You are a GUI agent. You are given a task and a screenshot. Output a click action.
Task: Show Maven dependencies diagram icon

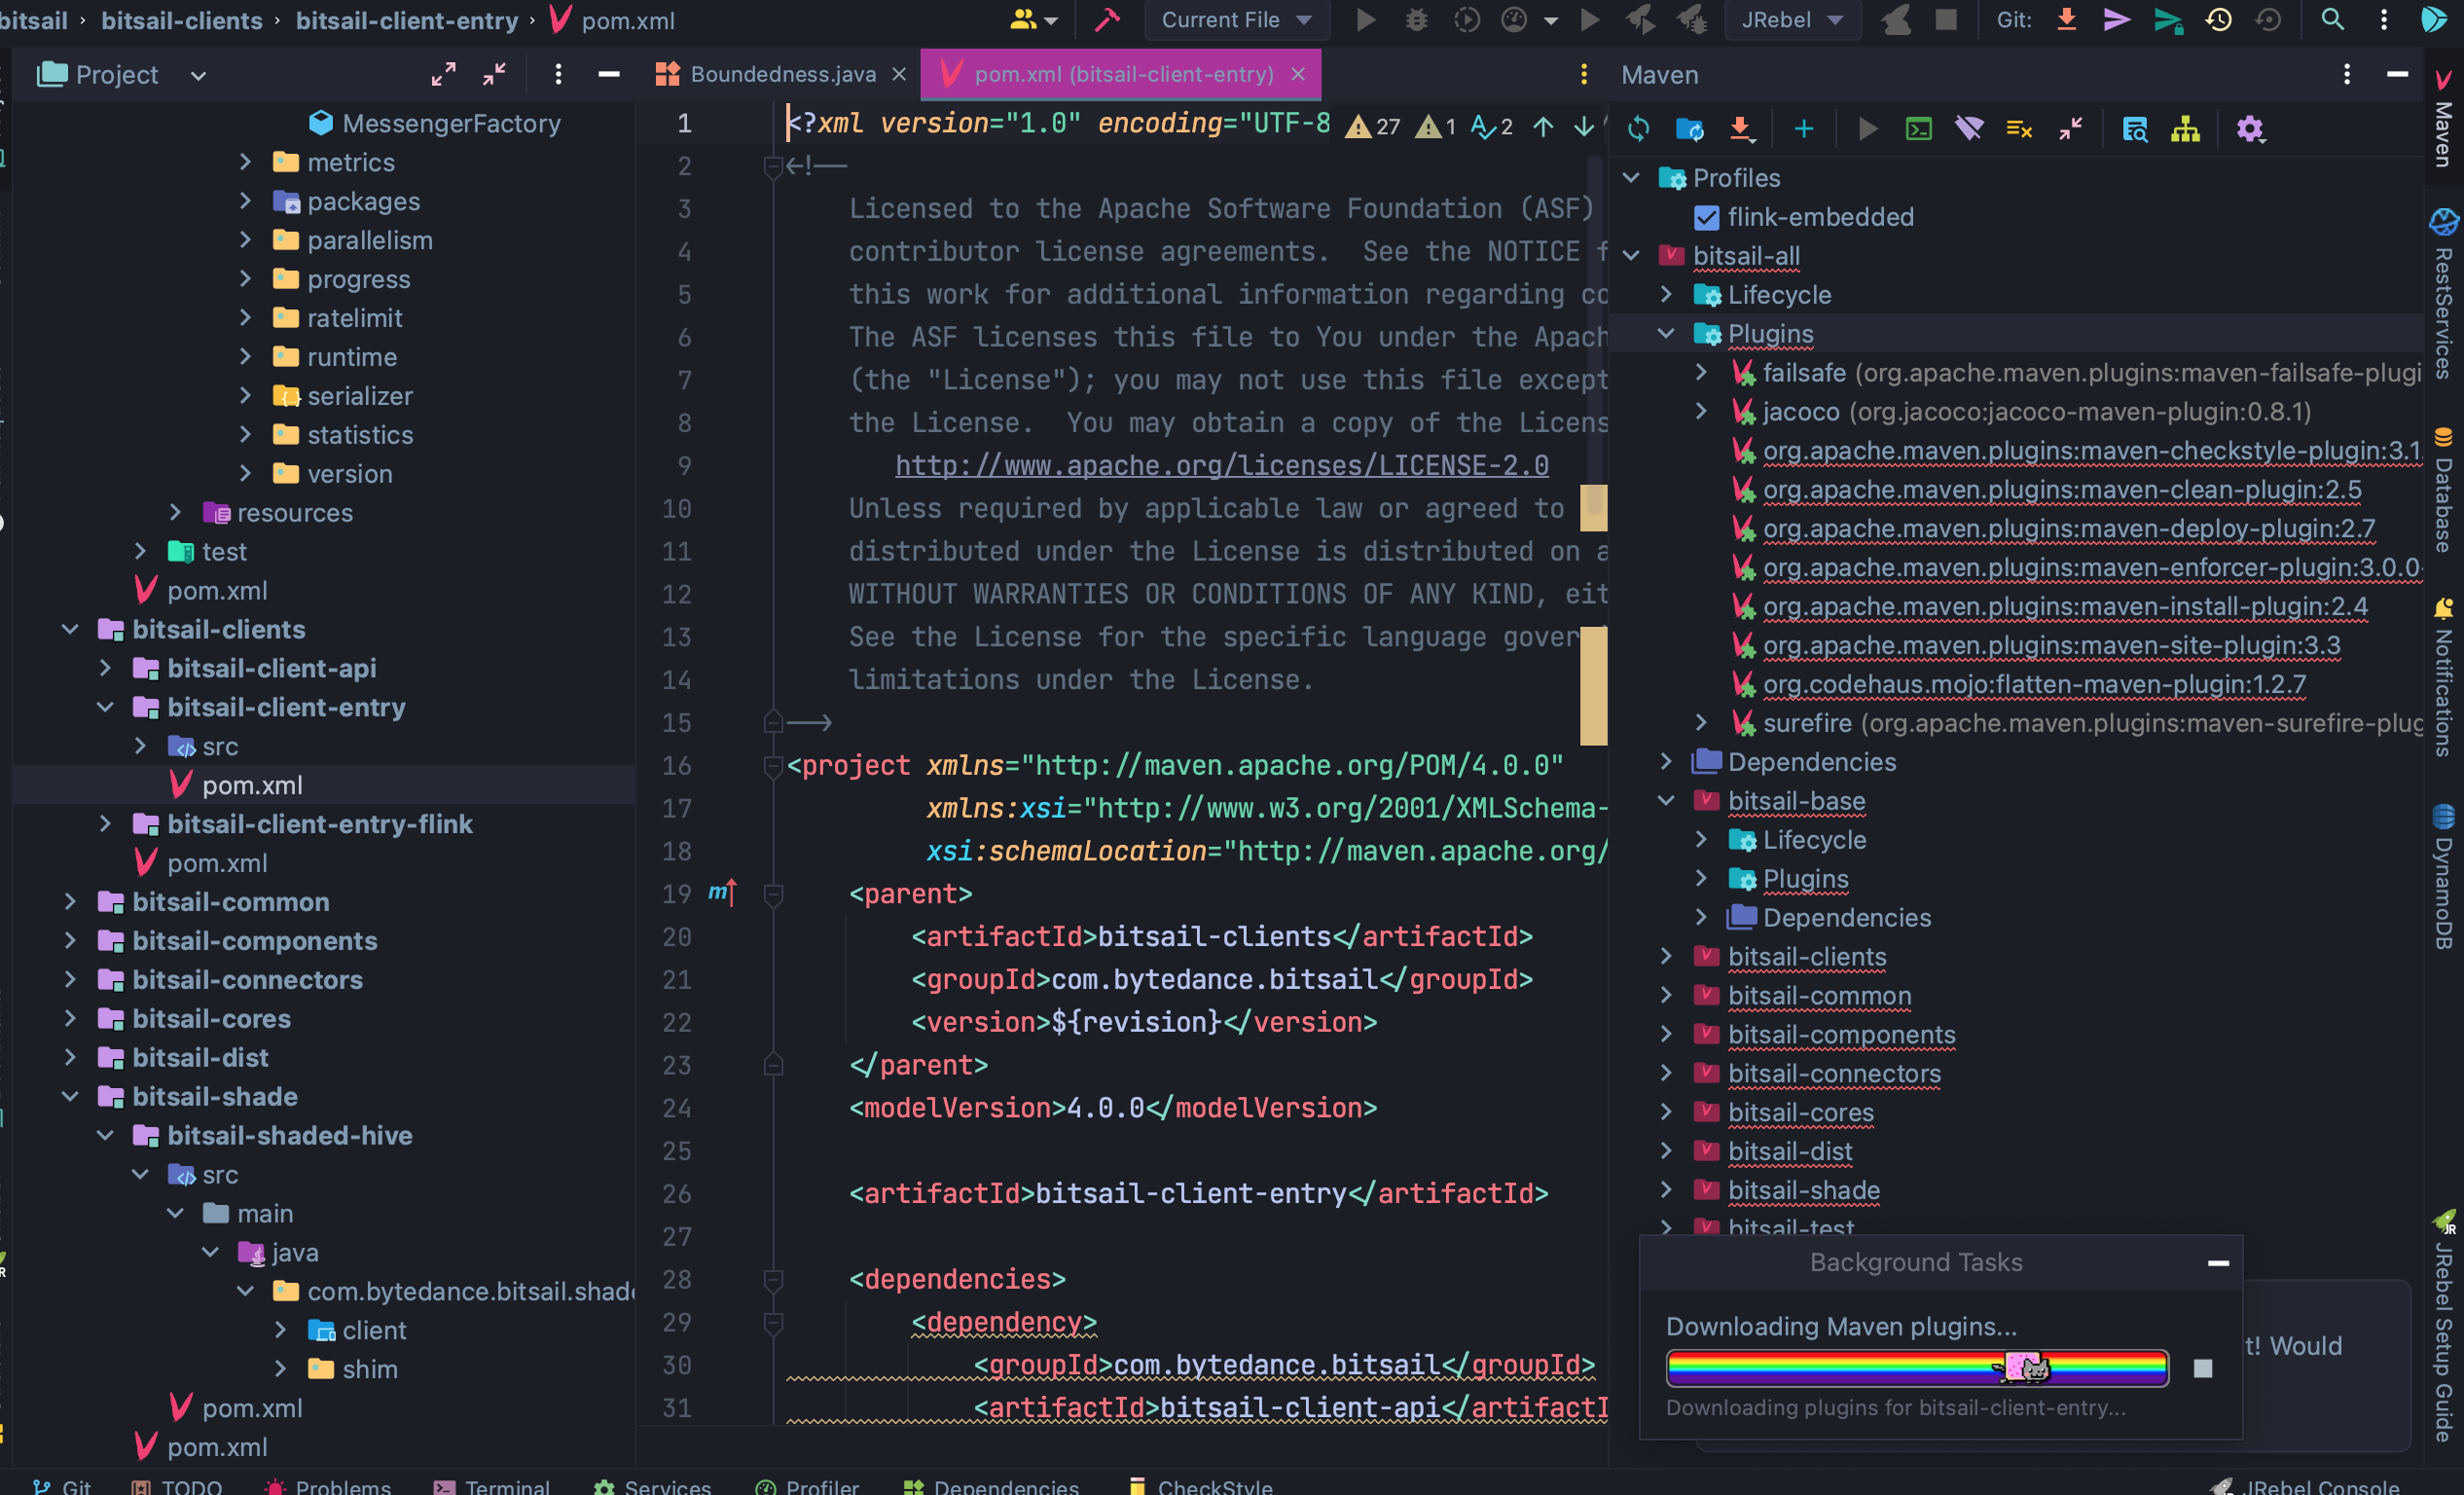2185,129
